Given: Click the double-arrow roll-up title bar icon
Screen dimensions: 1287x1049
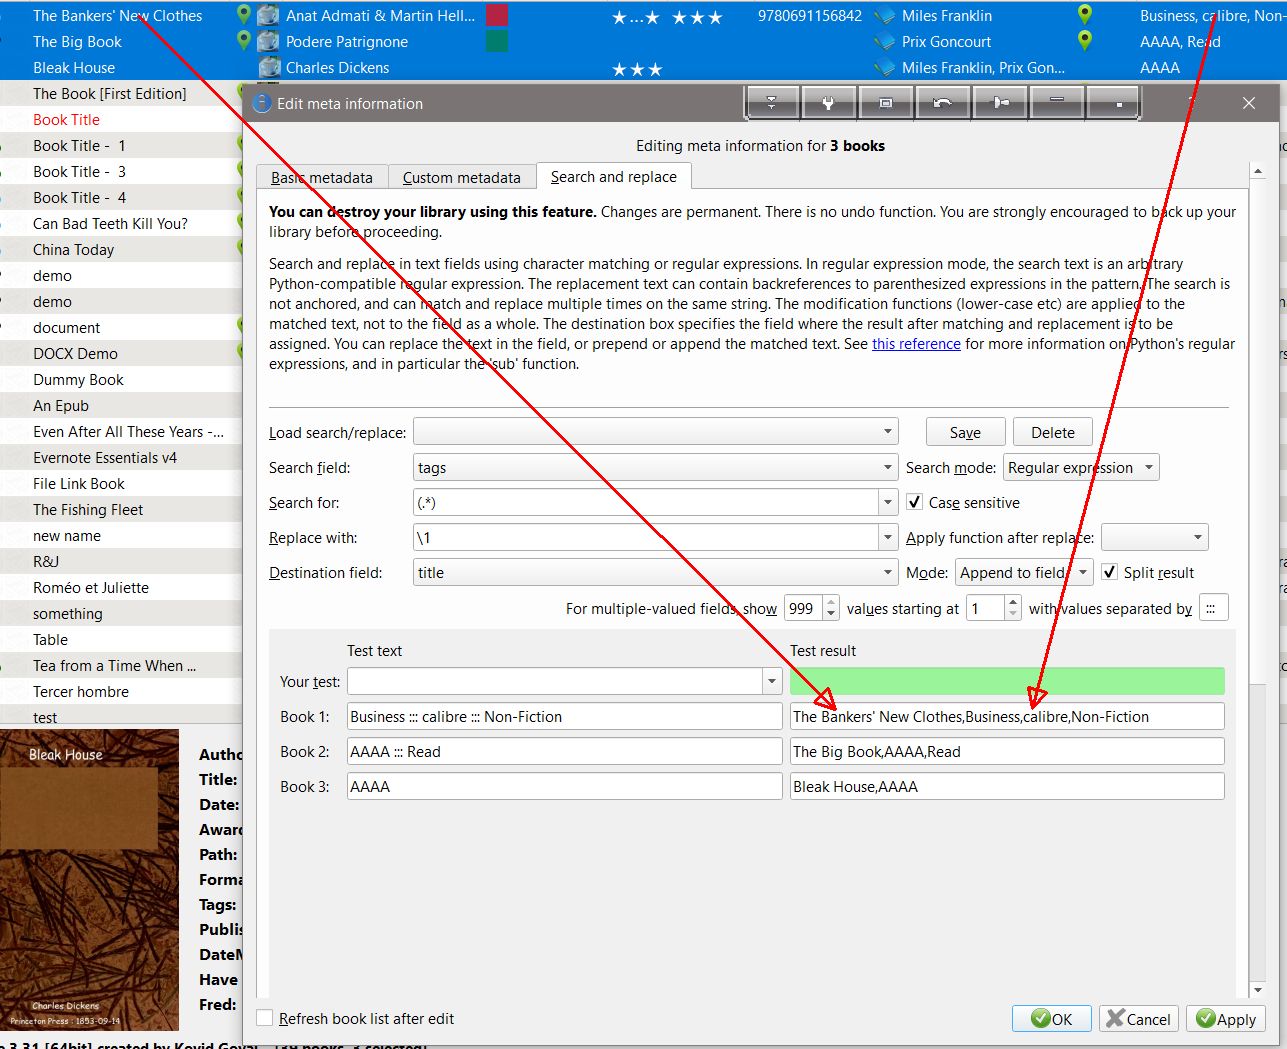Looking at the screenshot, I should coord(772,103).
